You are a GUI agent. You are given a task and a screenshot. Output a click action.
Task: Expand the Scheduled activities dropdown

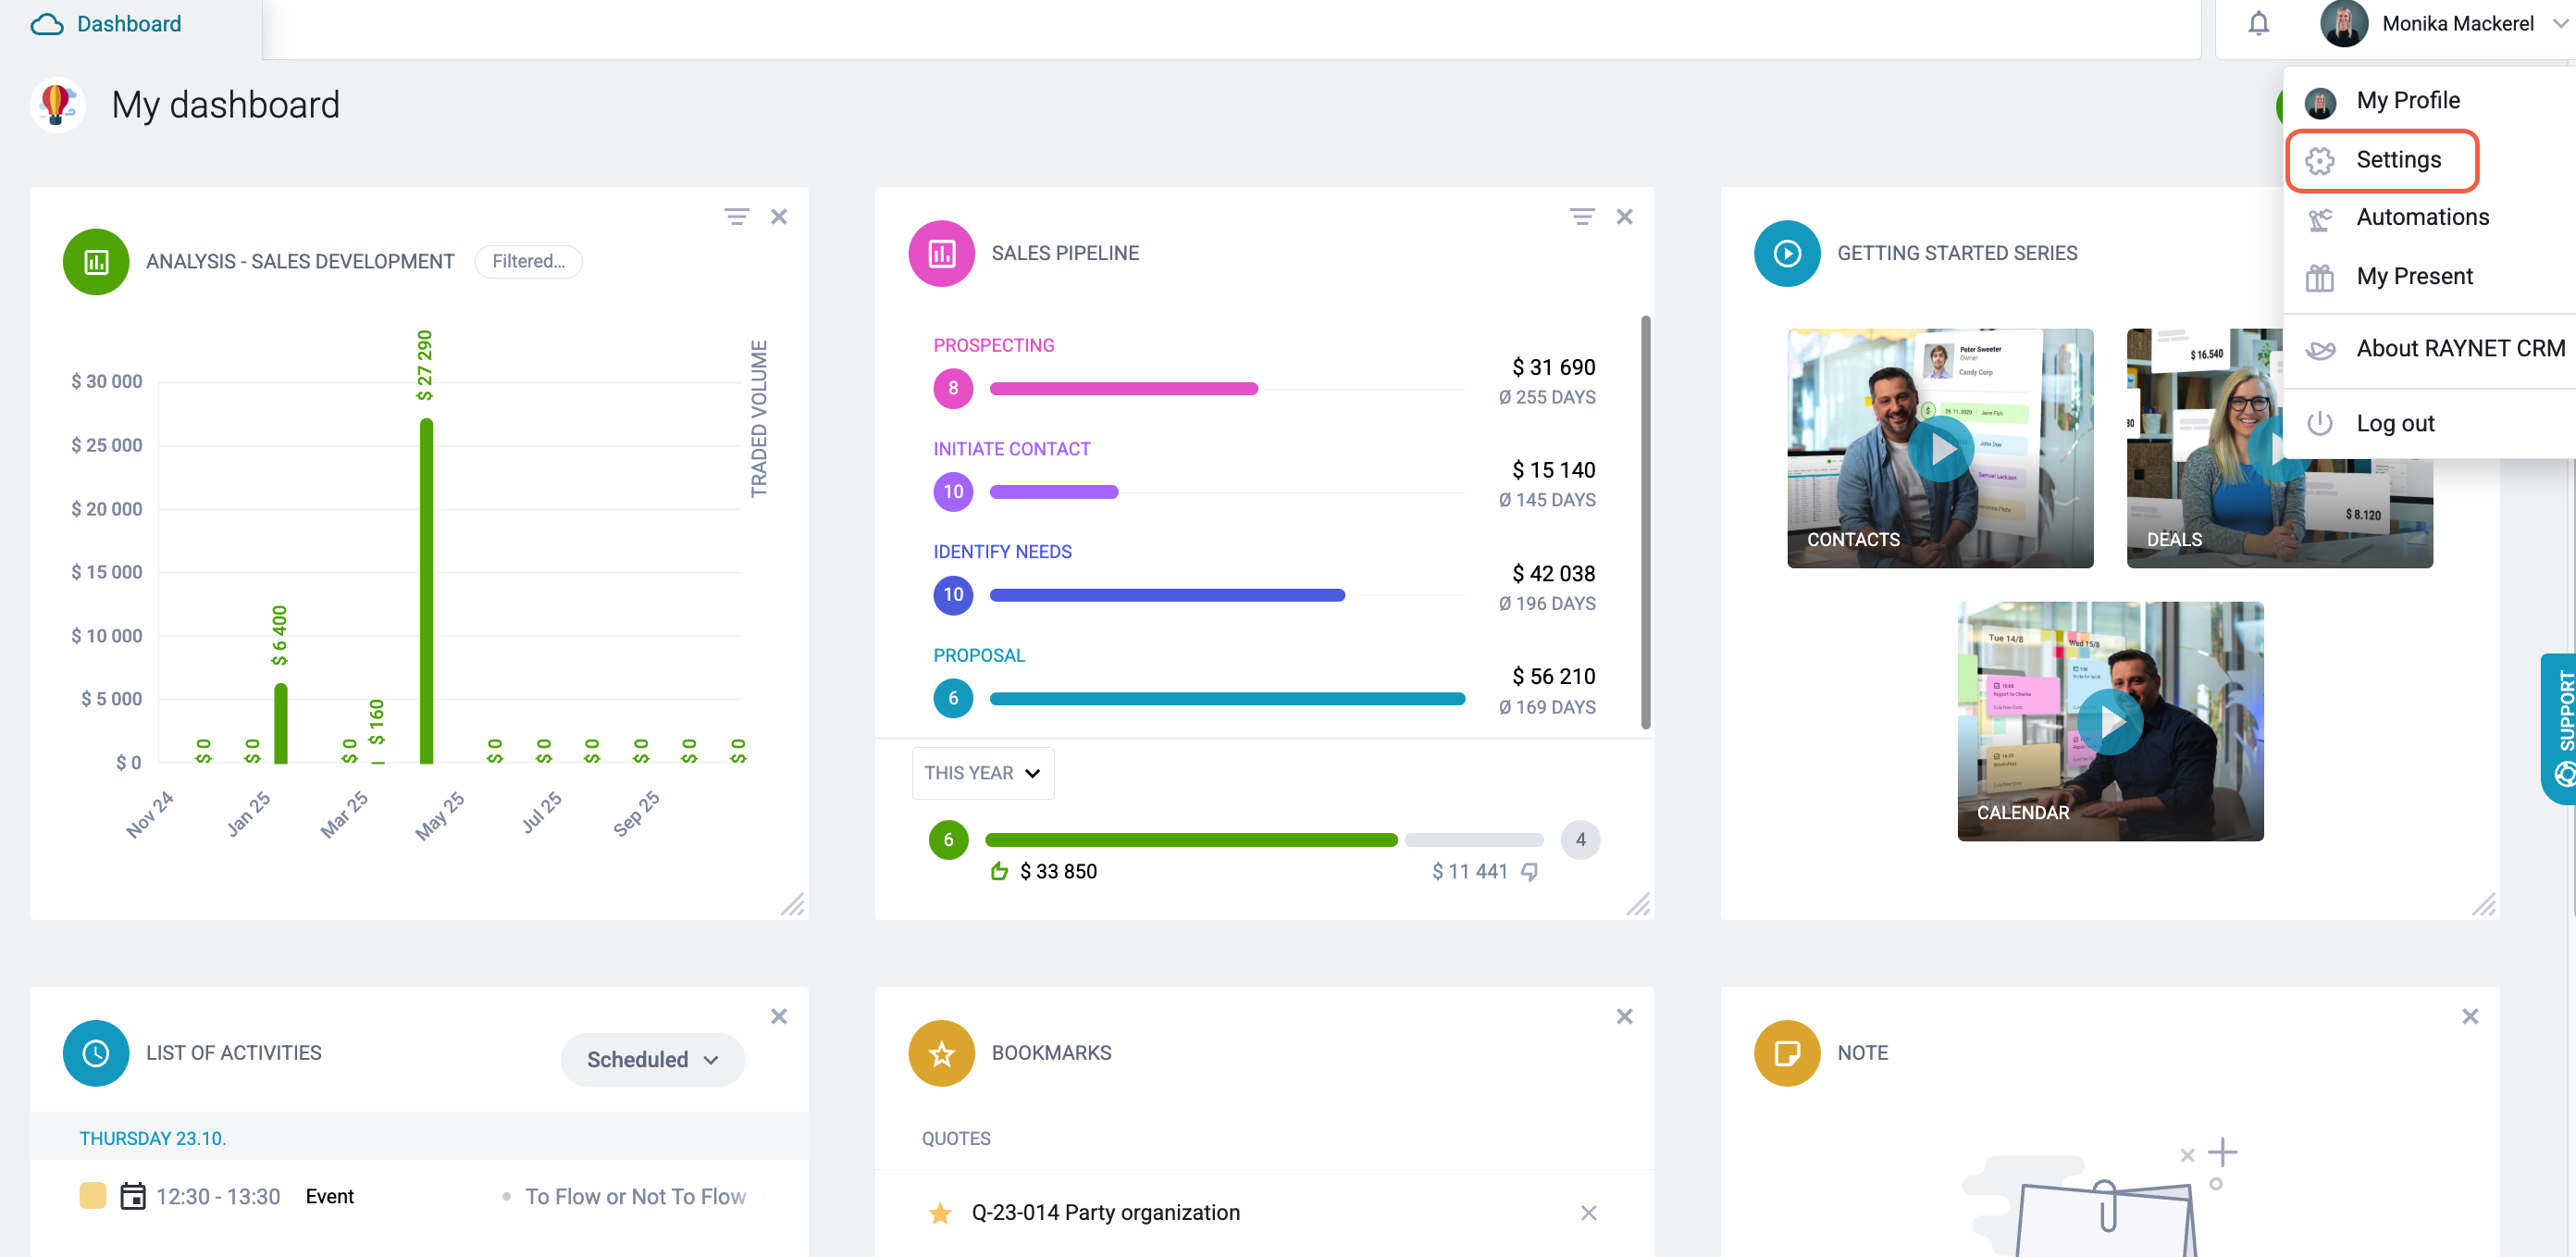(652, 1059)
